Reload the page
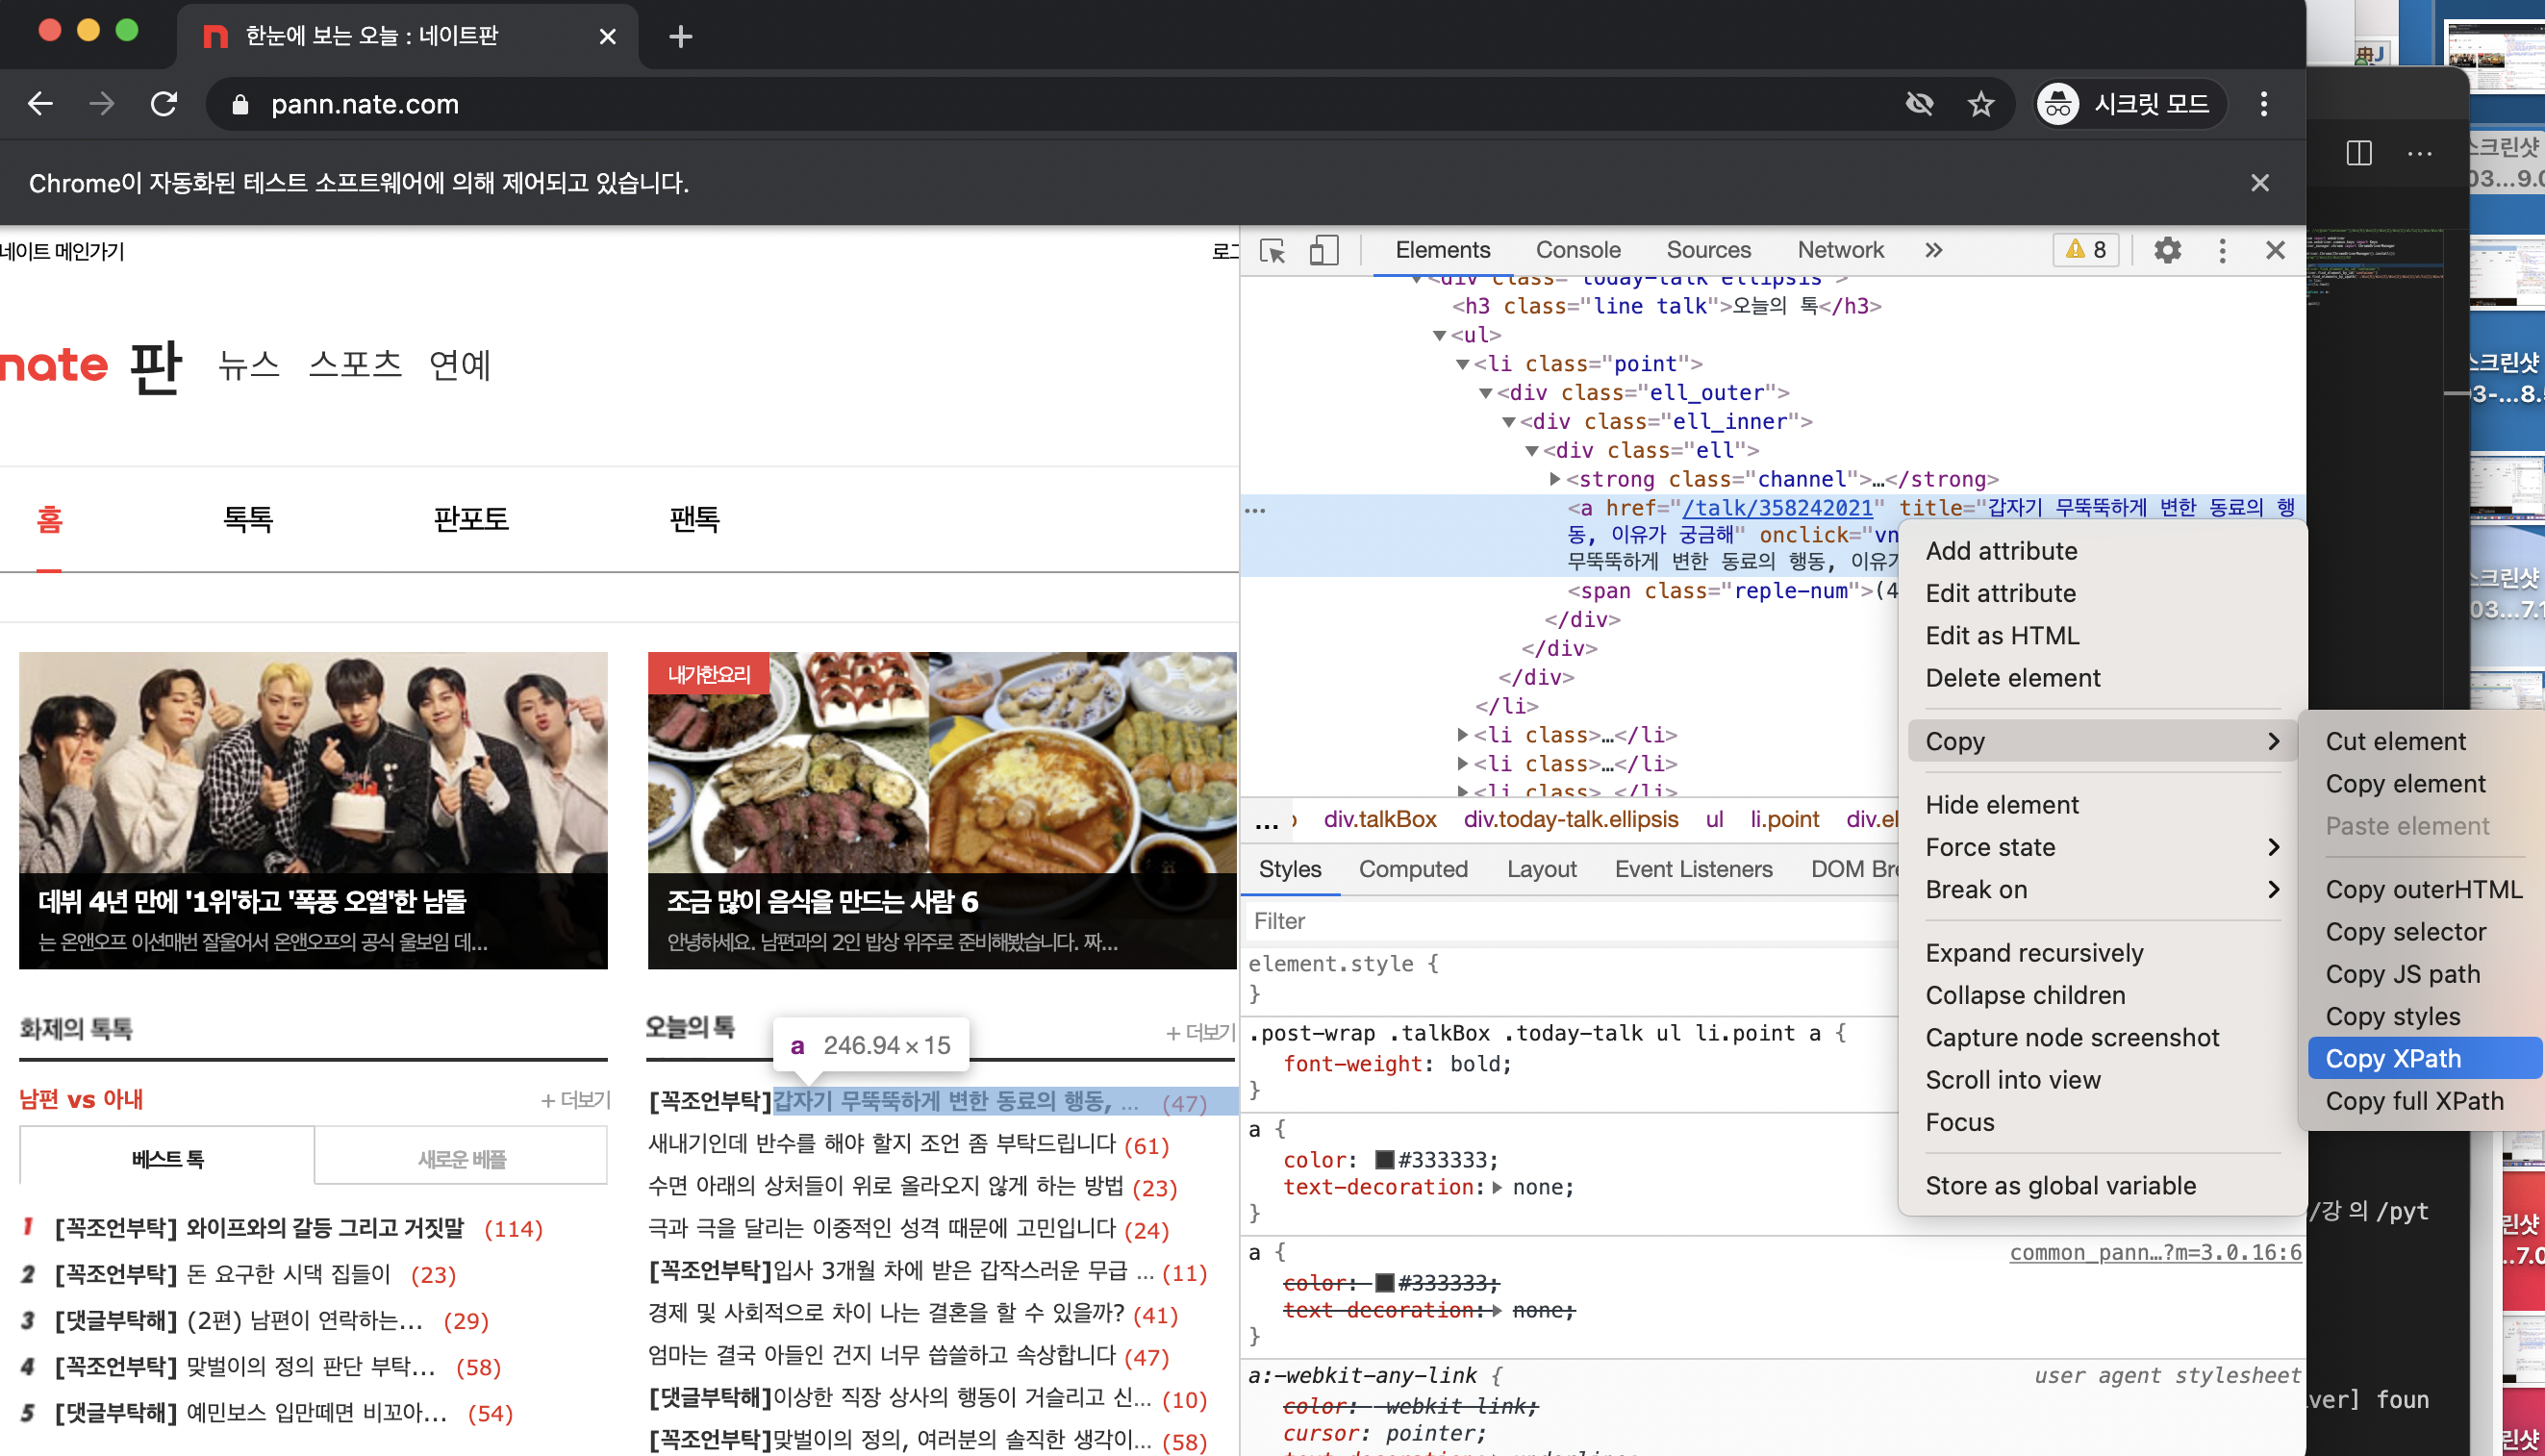 tap(164, 104)
